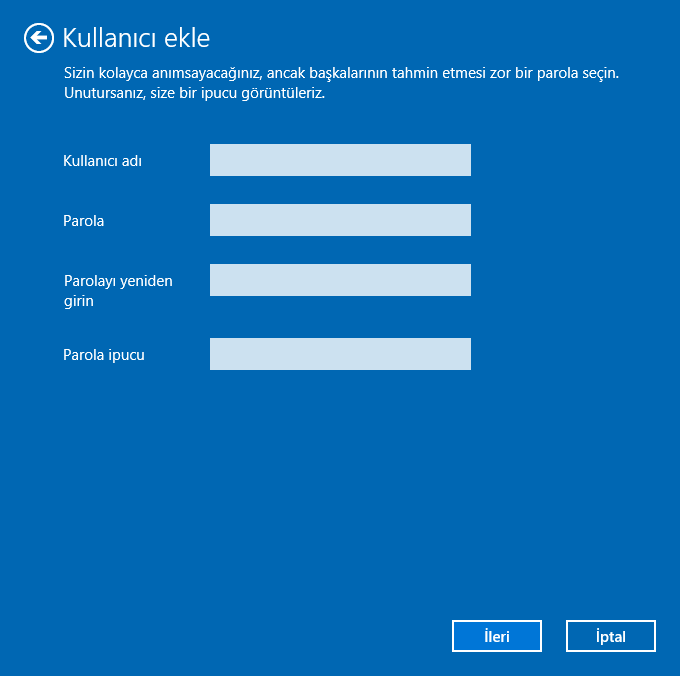The width and height of the screenshot is (680, 676).
Task: Continue with the İleri button
Action: tap(497, 636)
